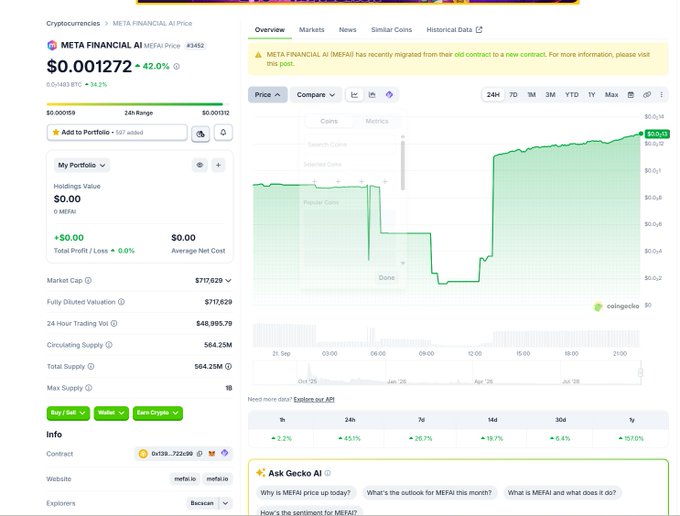Open chart more options three-dot menu

pos(661,95)
